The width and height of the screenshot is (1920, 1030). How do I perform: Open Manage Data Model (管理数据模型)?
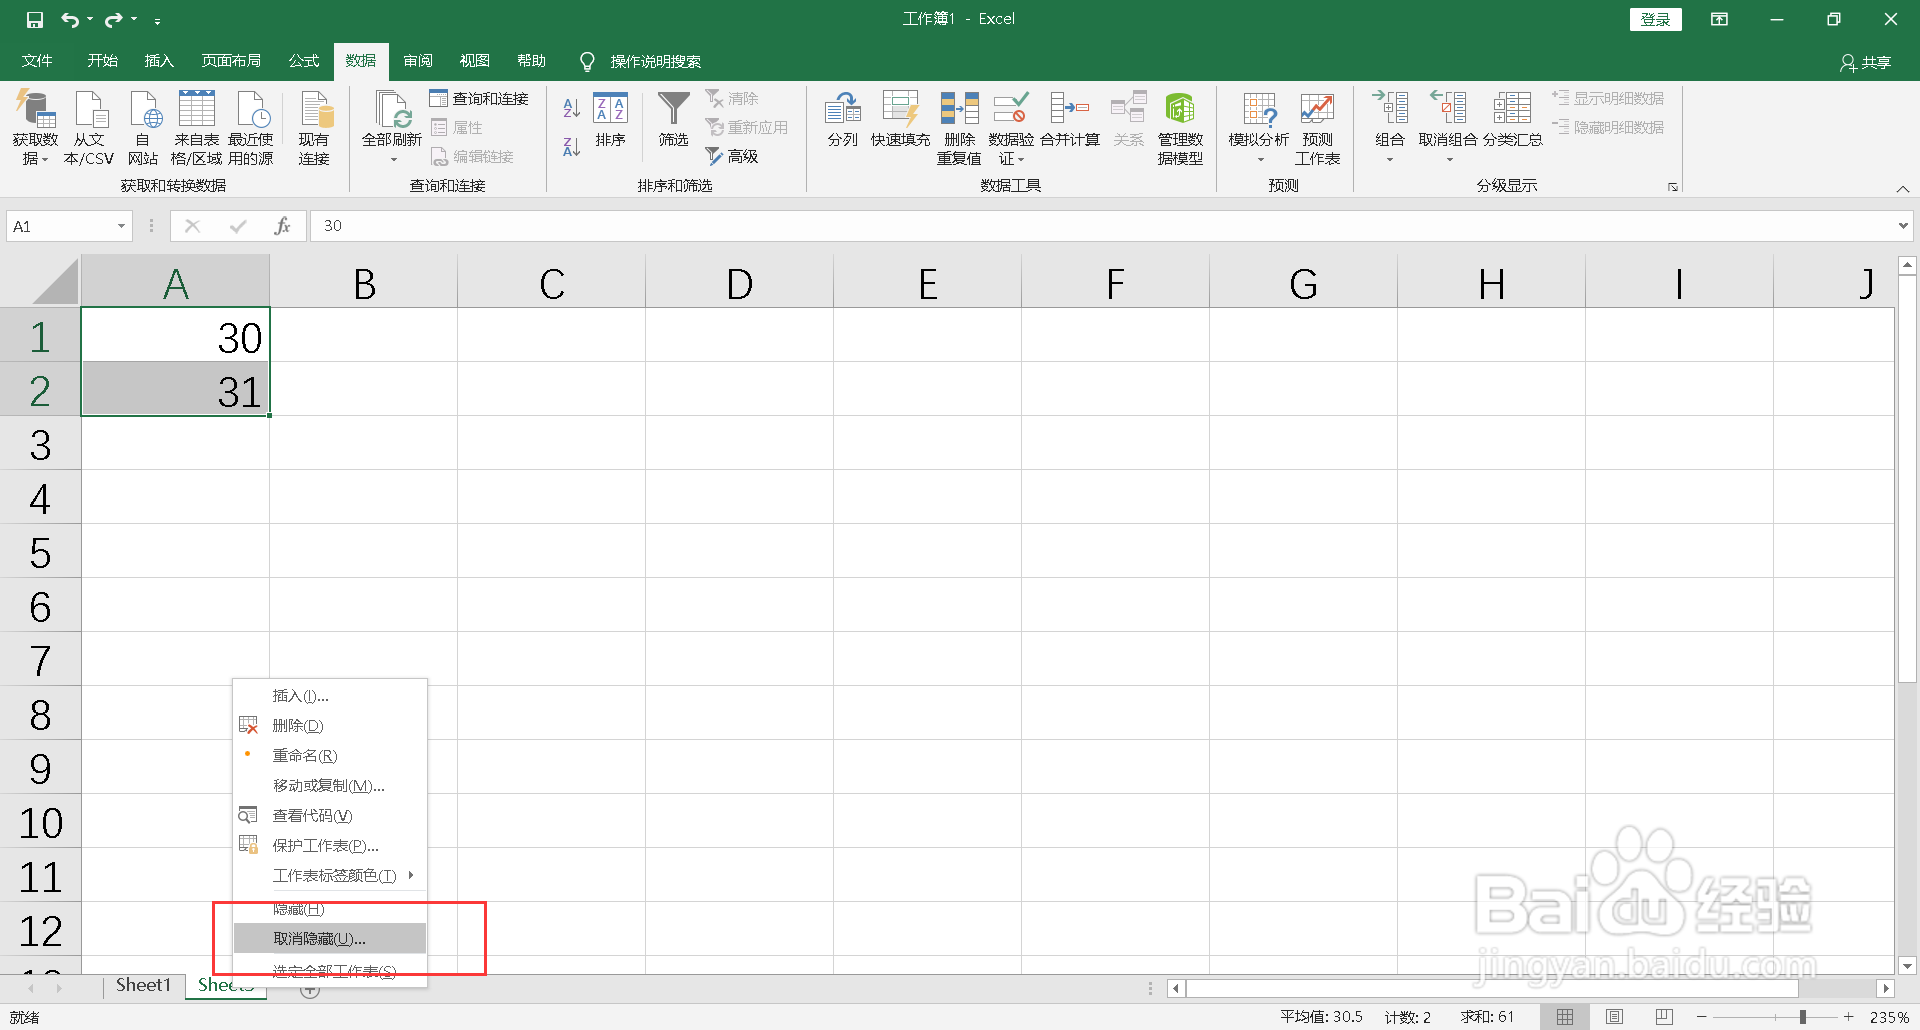coord(1180,128)
